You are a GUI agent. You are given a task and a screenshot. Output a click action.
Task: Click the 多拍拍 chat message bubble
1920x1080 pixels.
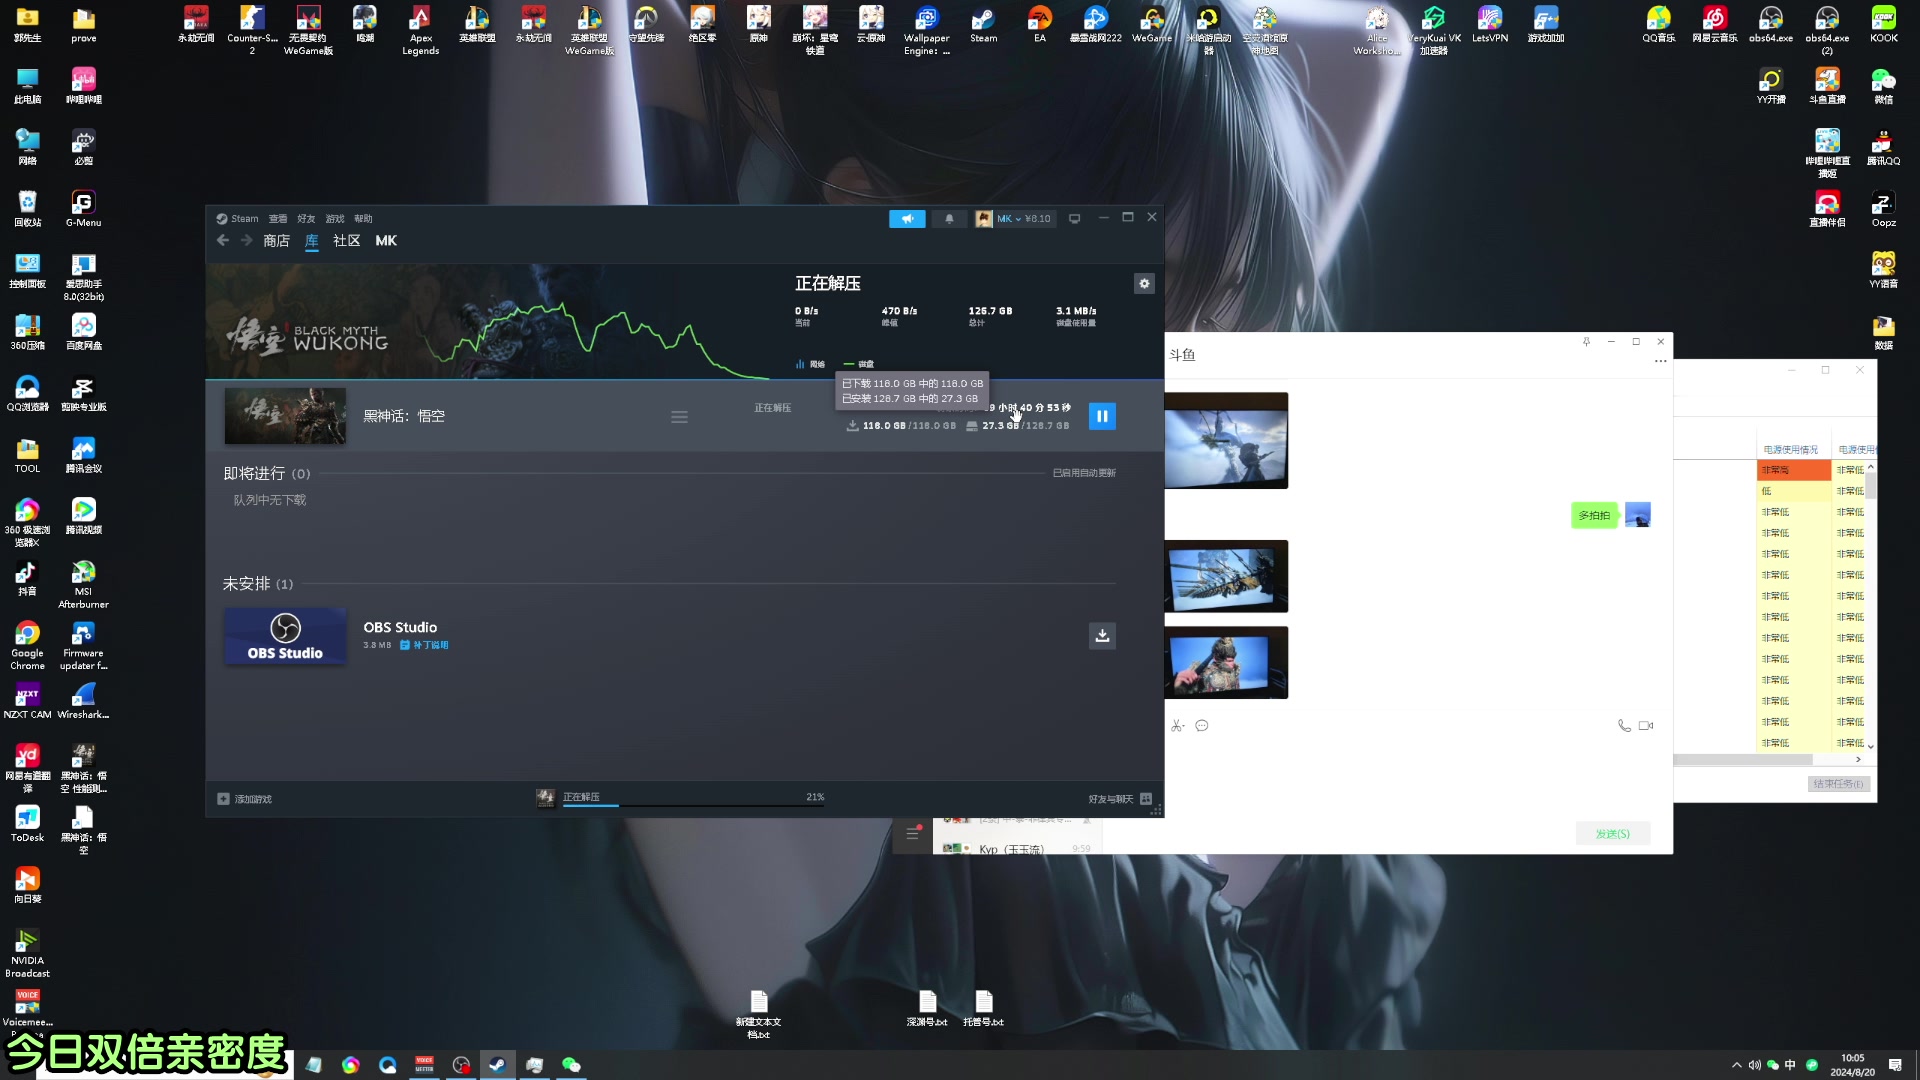point(1594,516)
